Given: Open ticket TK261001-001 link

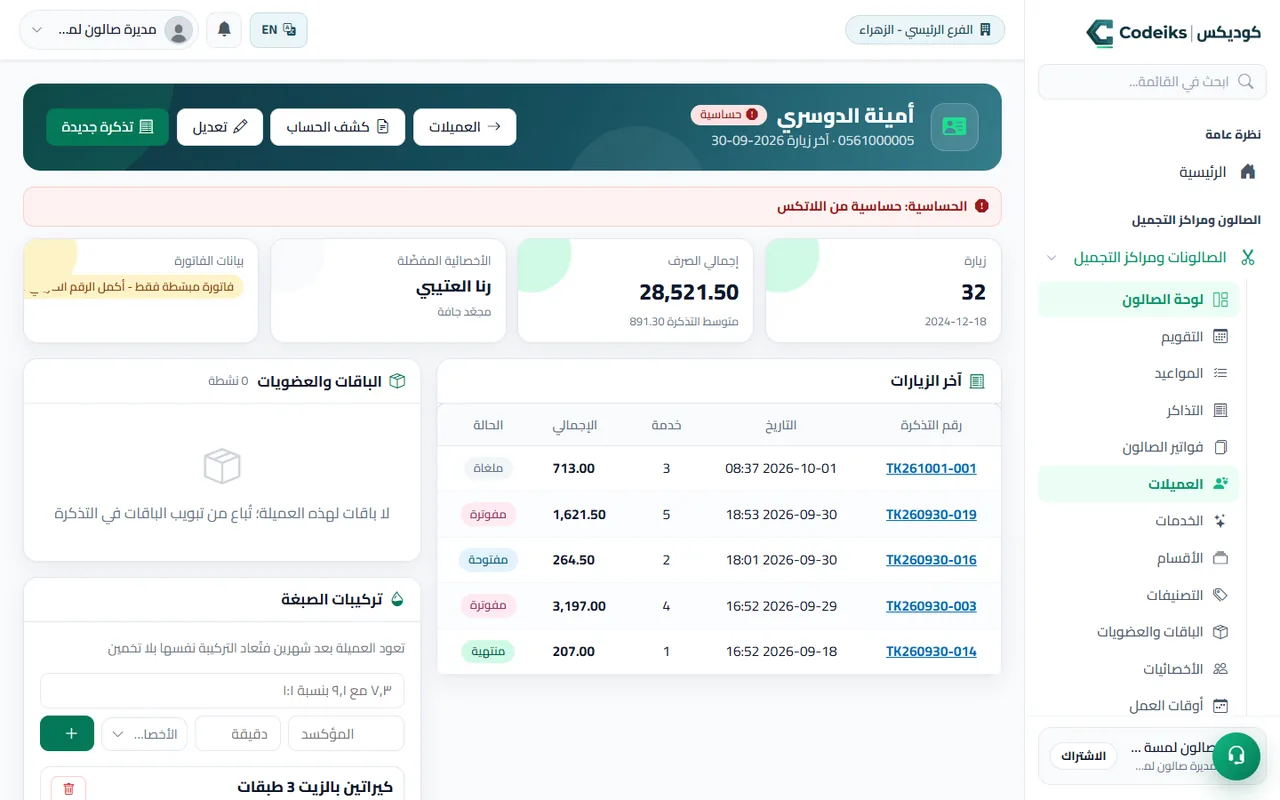Looking at the screenshot, I should click(931, 468).
